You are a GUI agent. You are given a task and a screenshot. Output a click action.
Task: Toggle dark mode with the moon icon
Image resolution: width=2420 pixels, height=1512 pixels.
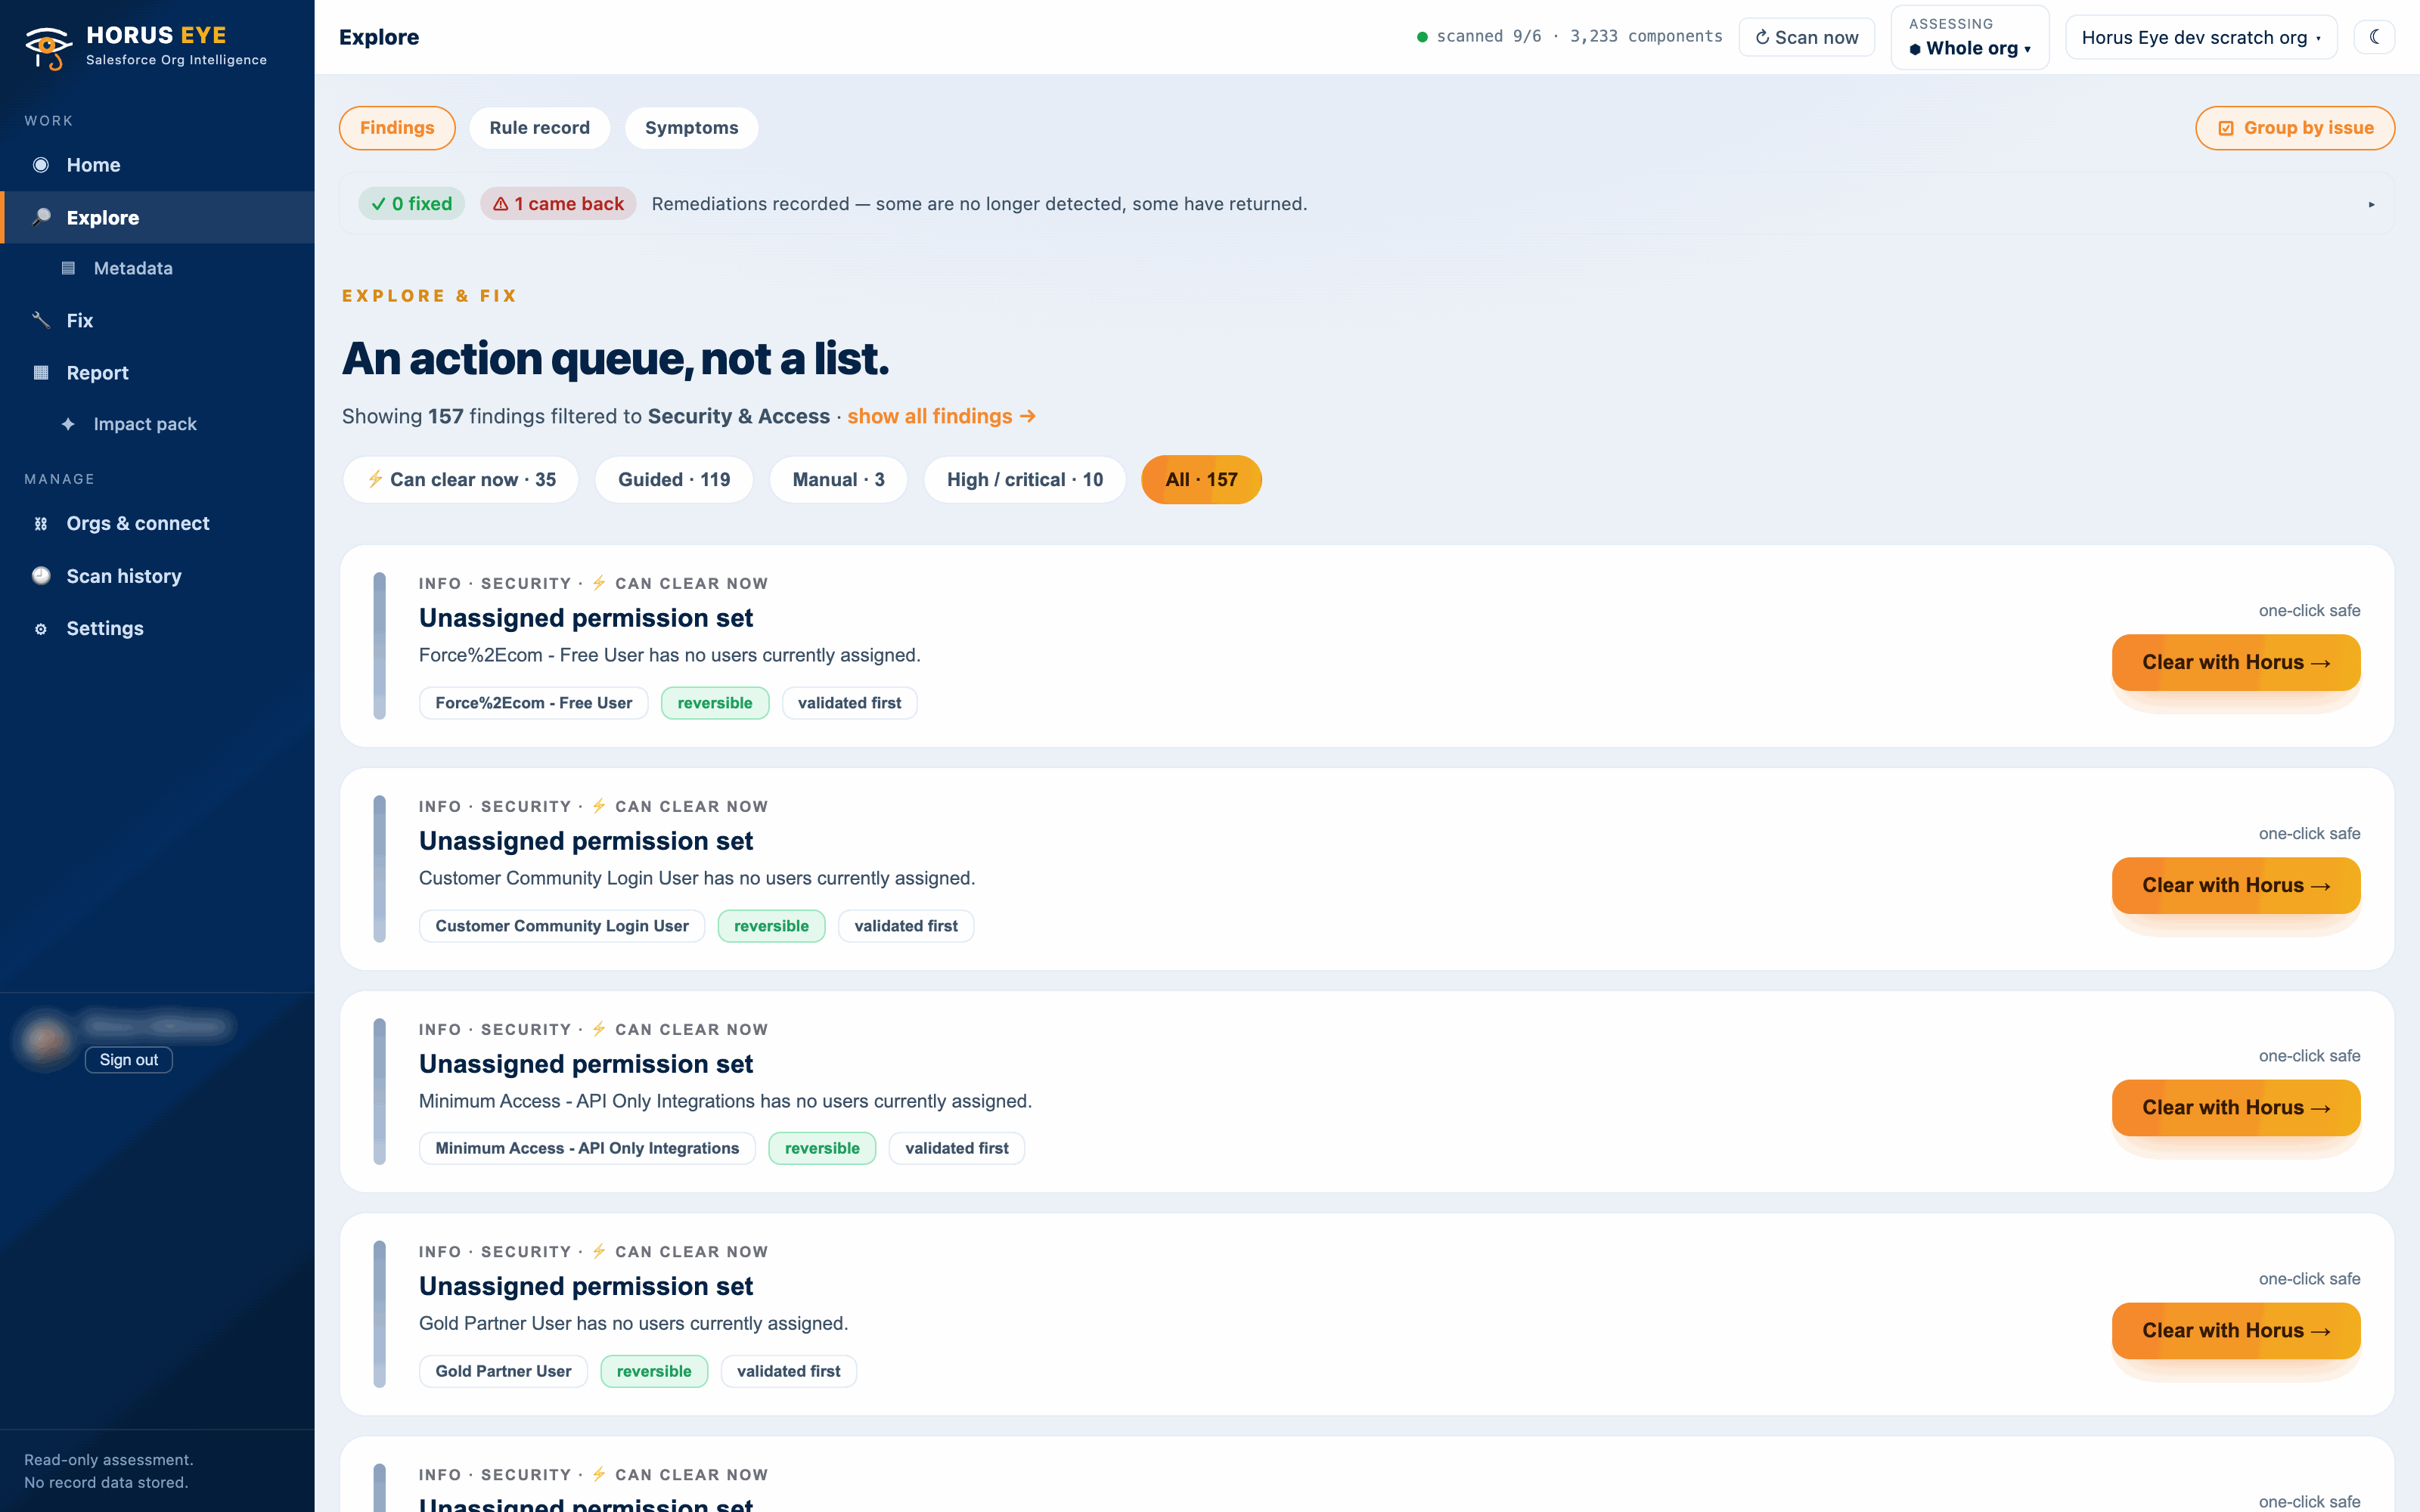click(x=2374, y=37)
